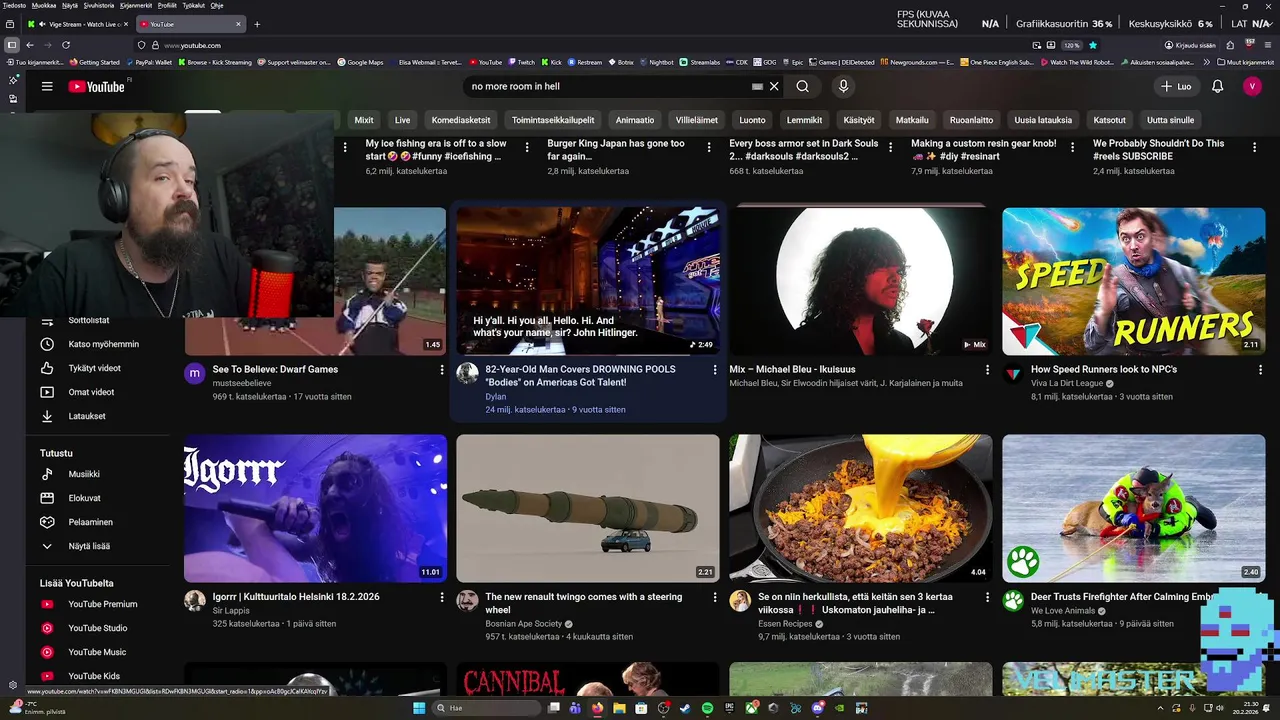Viewport: 1280px width, 720px height.
Task: Go back in browser history
Action: point(30,45)
